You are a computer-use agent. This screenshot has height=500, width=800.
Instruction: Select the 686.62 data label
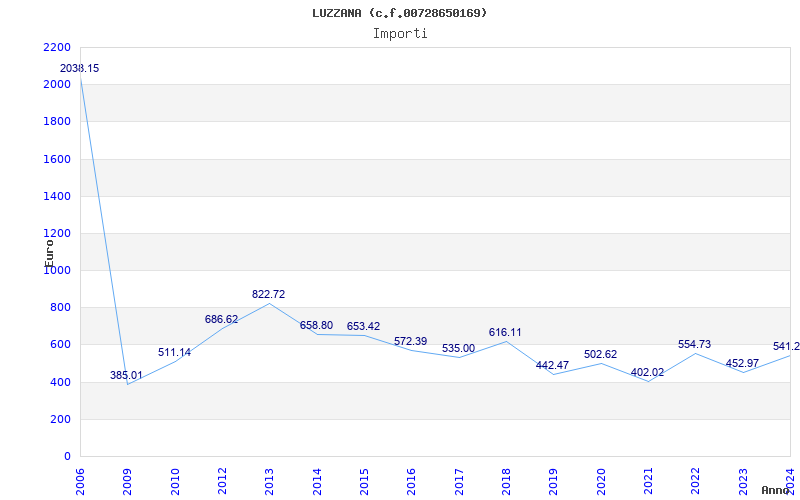point(221,319)
